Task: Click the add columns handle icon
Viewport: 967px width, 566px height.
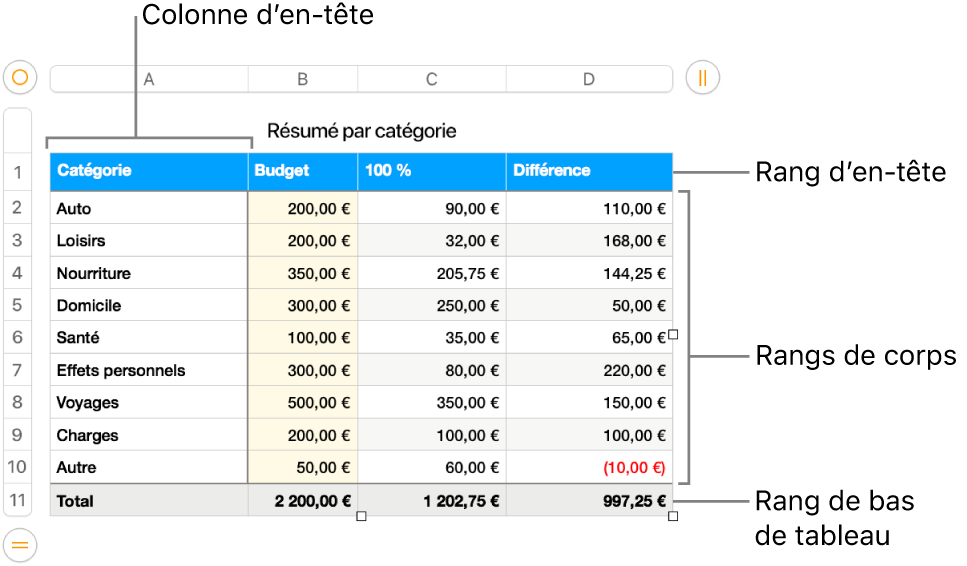Action: [703, 78]
